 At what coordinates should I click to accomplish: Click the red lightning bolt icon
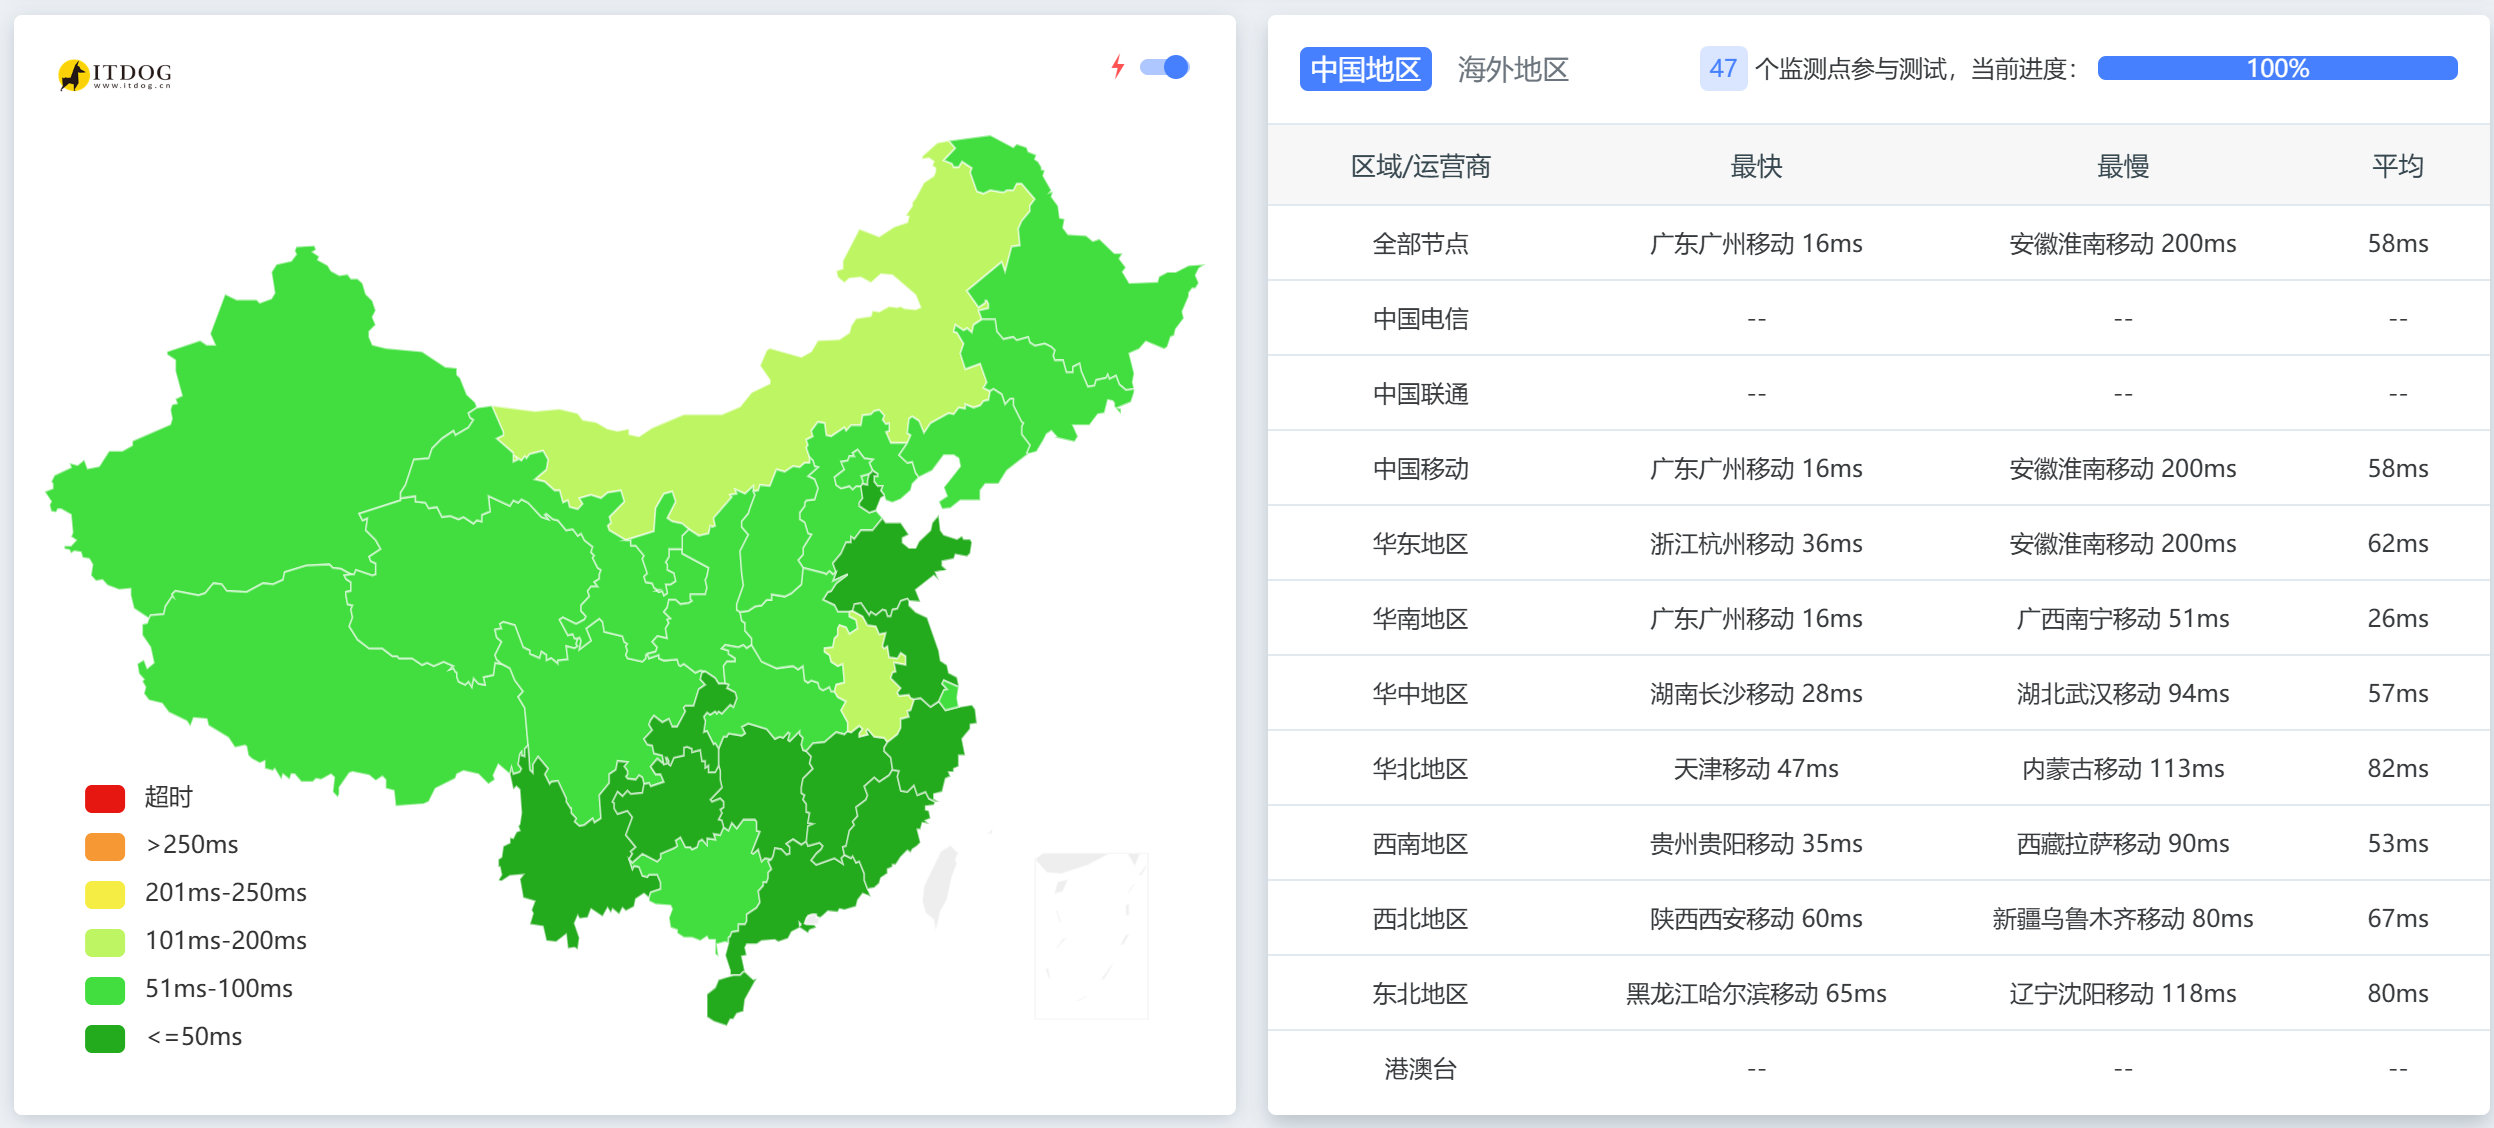coord(1118,67)
